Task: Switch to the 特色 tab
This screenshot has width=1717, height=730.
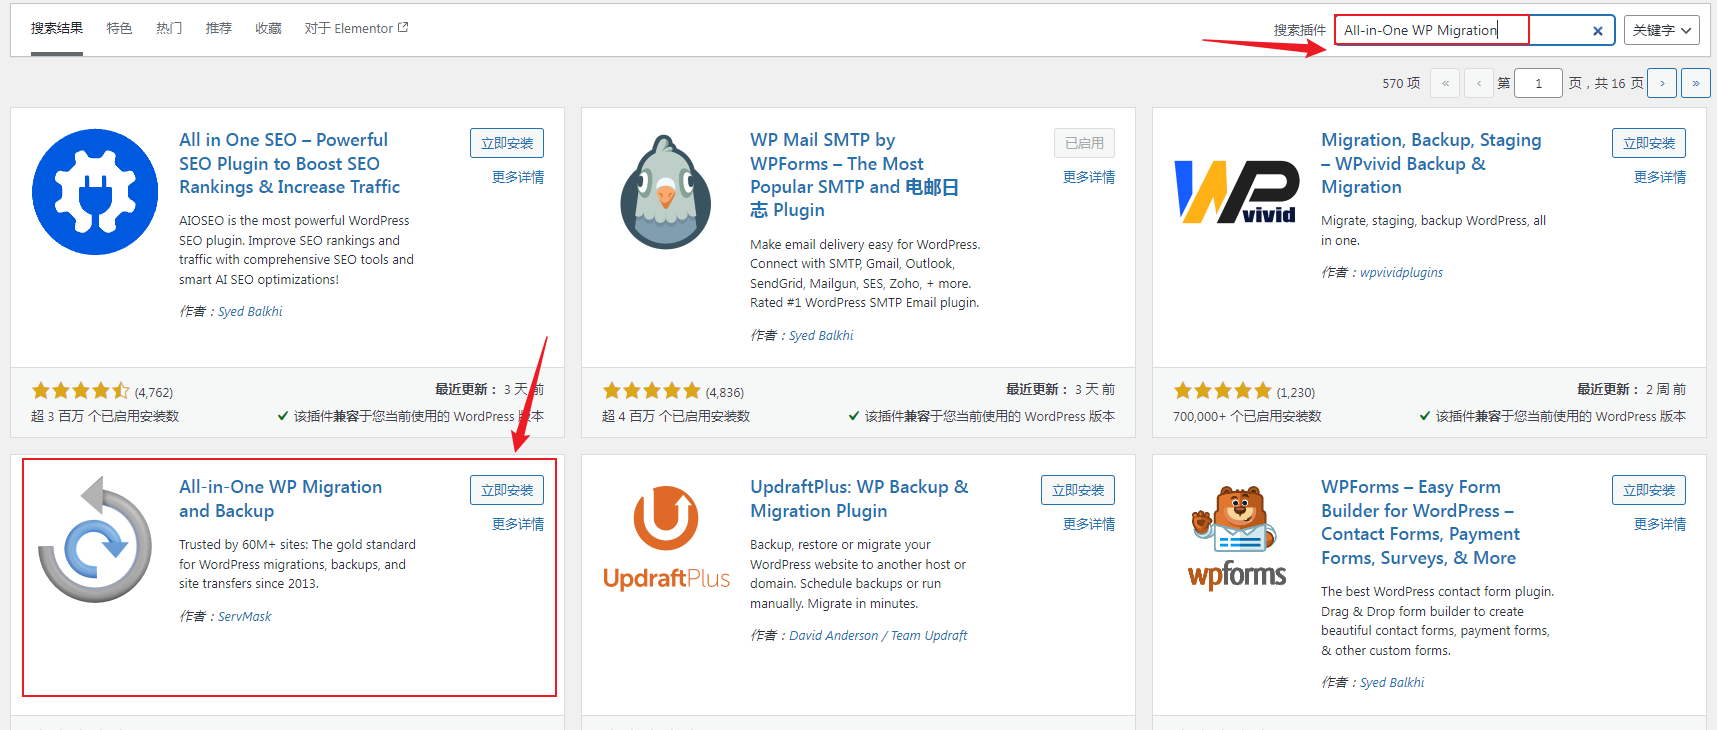Action: pyautogui.click(x=119, y=28)
